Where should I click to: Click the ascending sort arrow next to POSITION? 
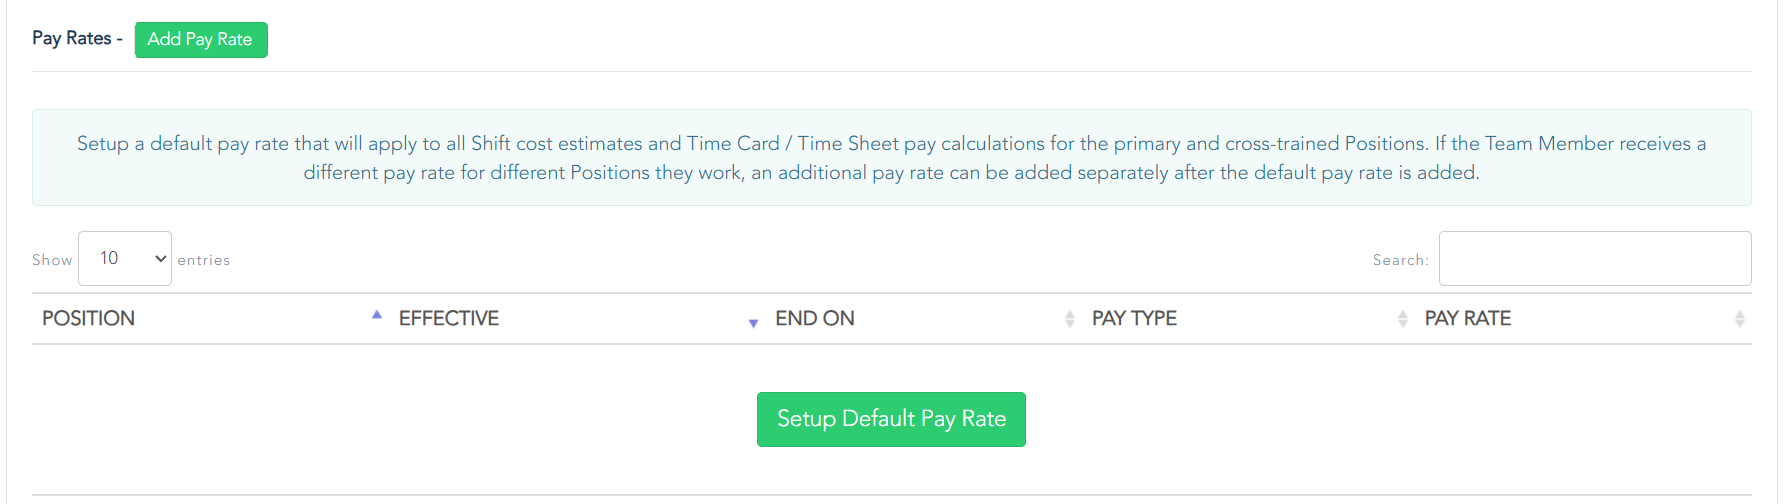[377, 315]
